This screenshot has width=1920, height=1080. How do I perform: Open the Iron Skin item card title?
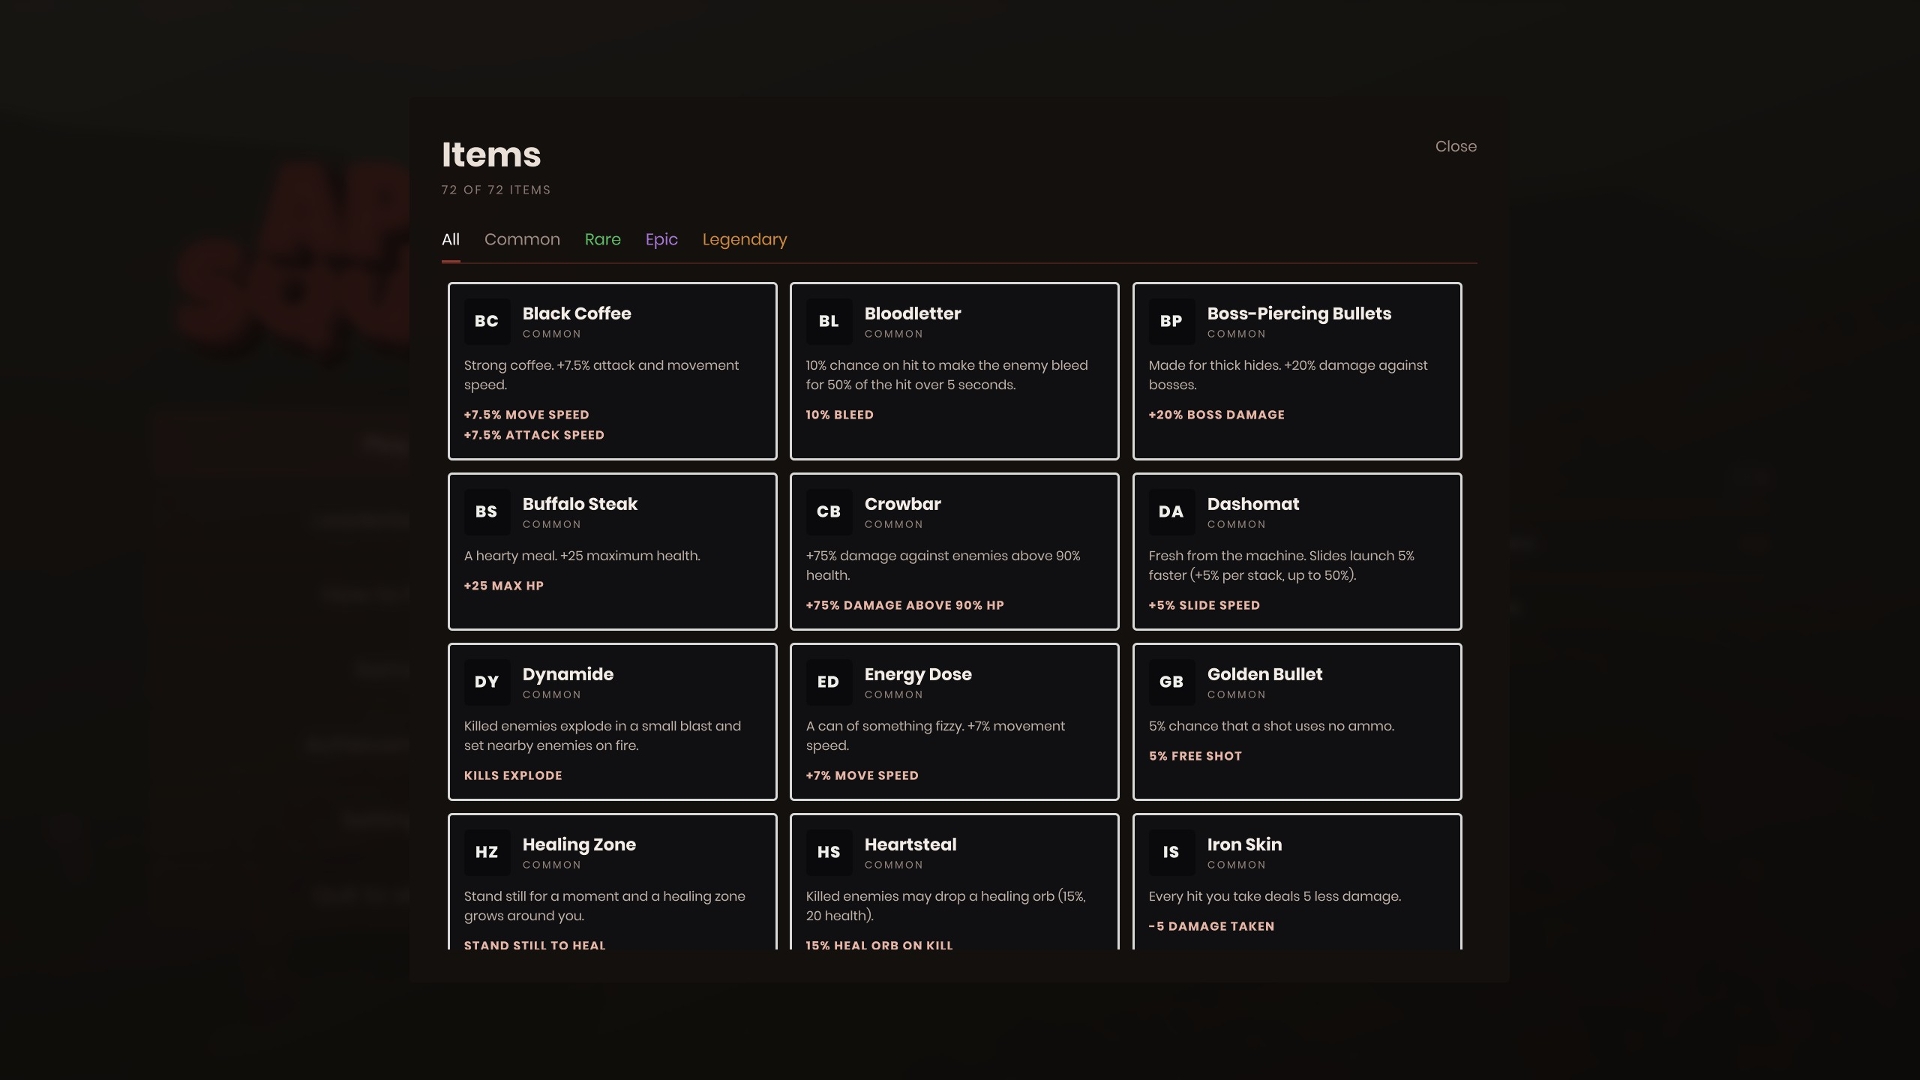[1244, 844]
